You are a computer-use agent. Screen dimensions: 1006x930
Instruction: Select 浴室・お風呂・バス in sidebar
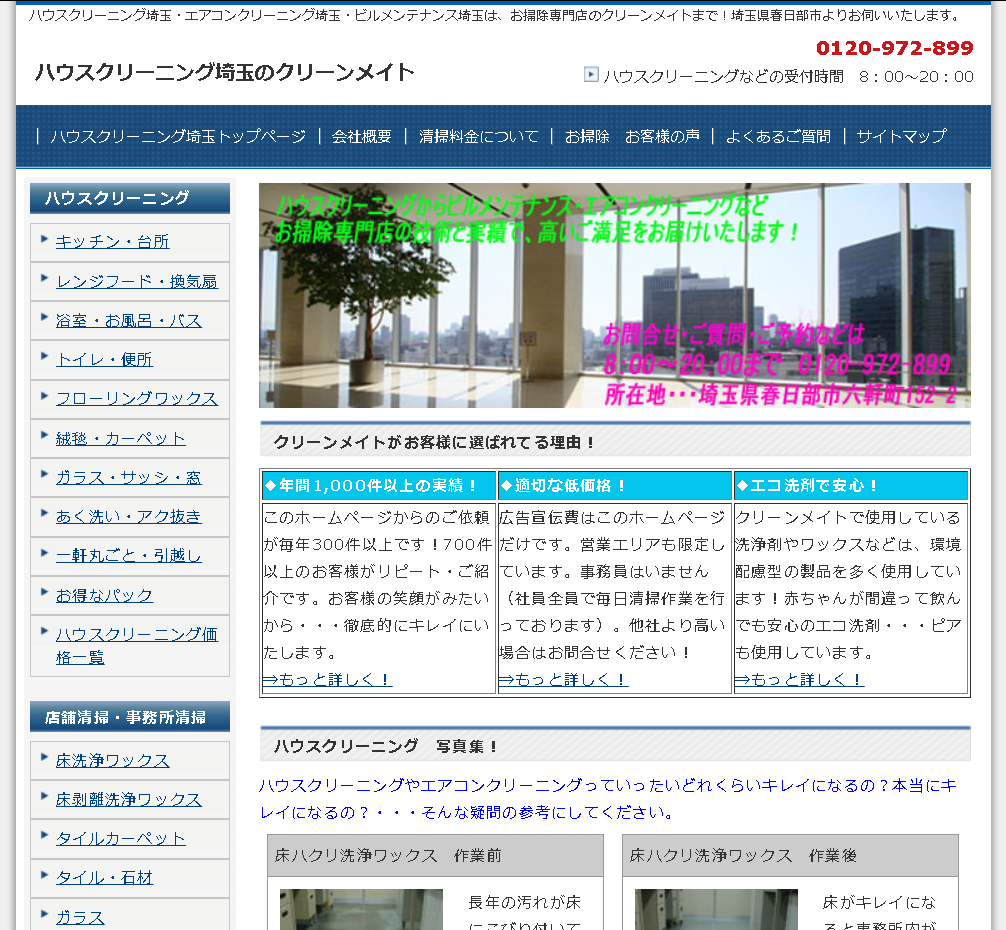[x=128, y=320]
